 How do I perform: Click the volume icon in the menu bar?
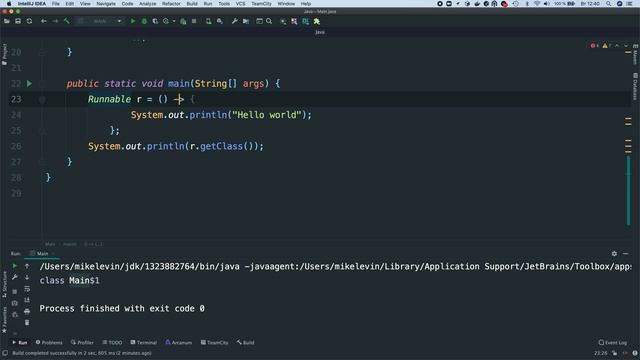point(547,4)
